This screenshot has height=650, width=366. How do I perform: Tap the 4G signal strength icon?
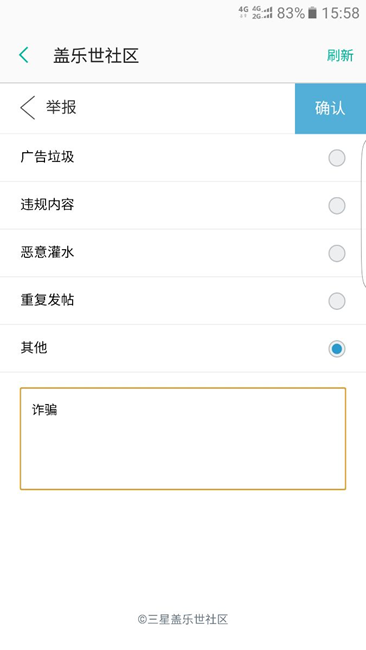(262, 12)
